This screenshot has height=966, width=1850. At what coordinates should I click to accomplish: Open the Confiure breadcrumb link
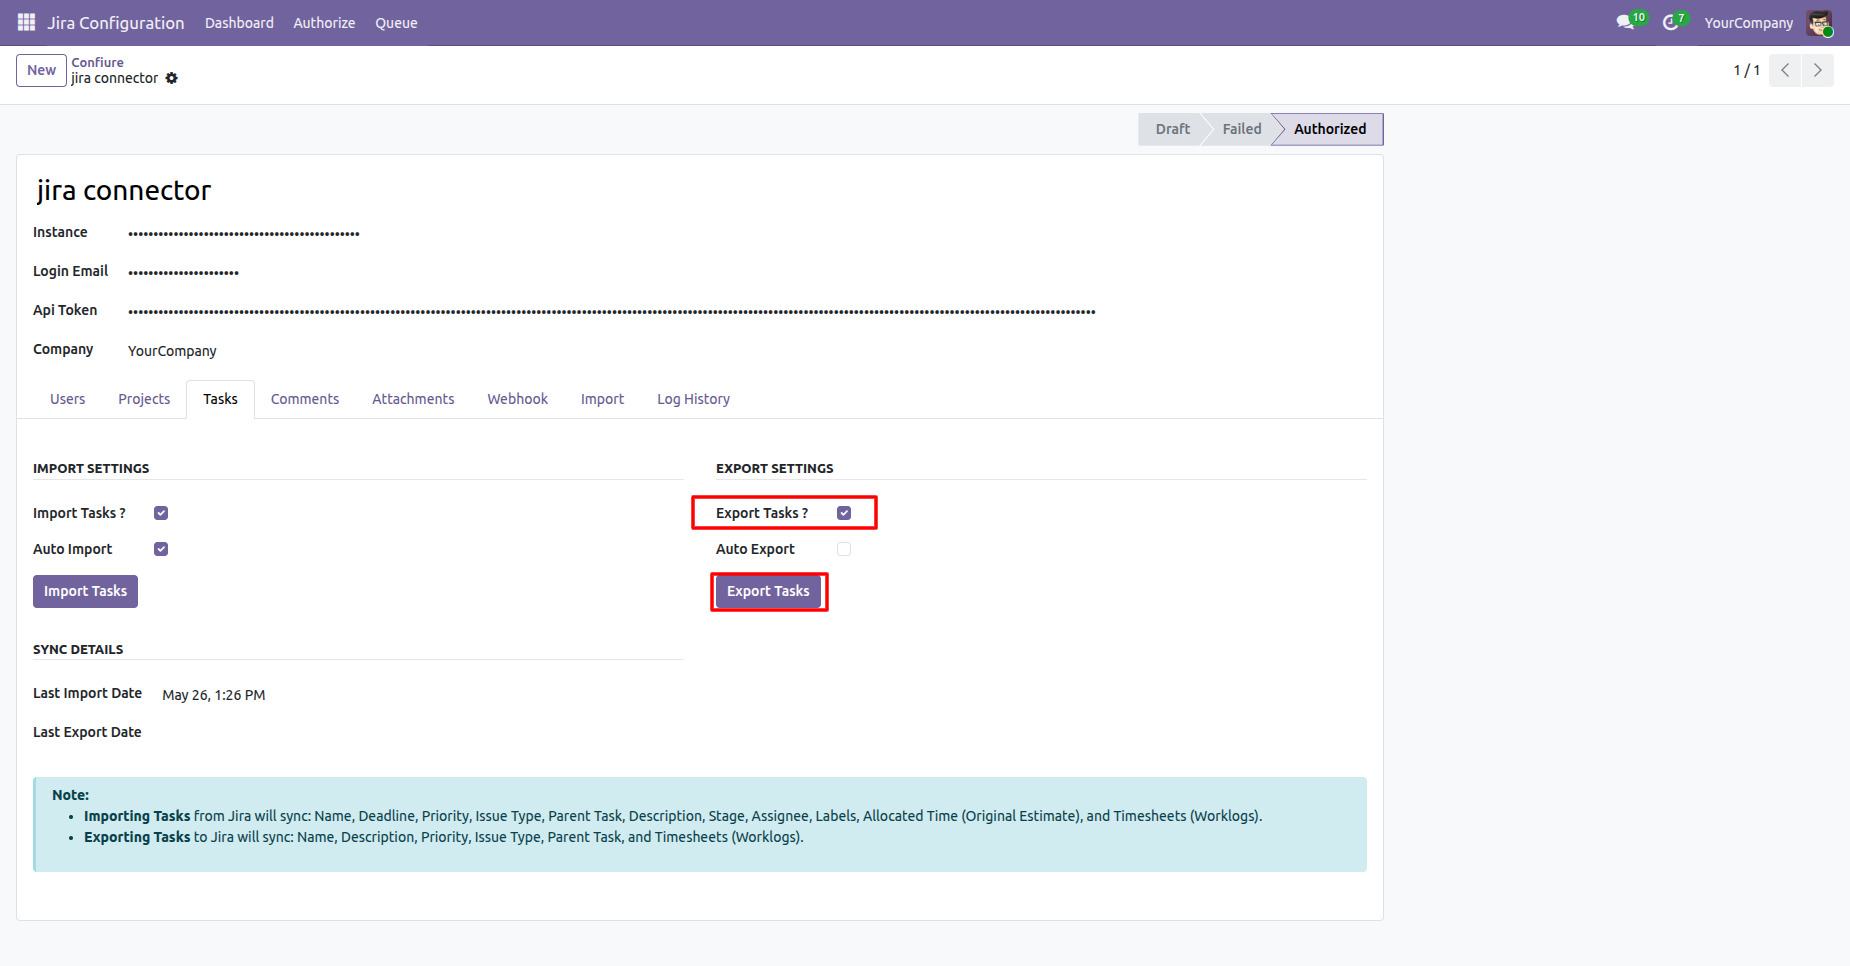click(x=98, y=62)
